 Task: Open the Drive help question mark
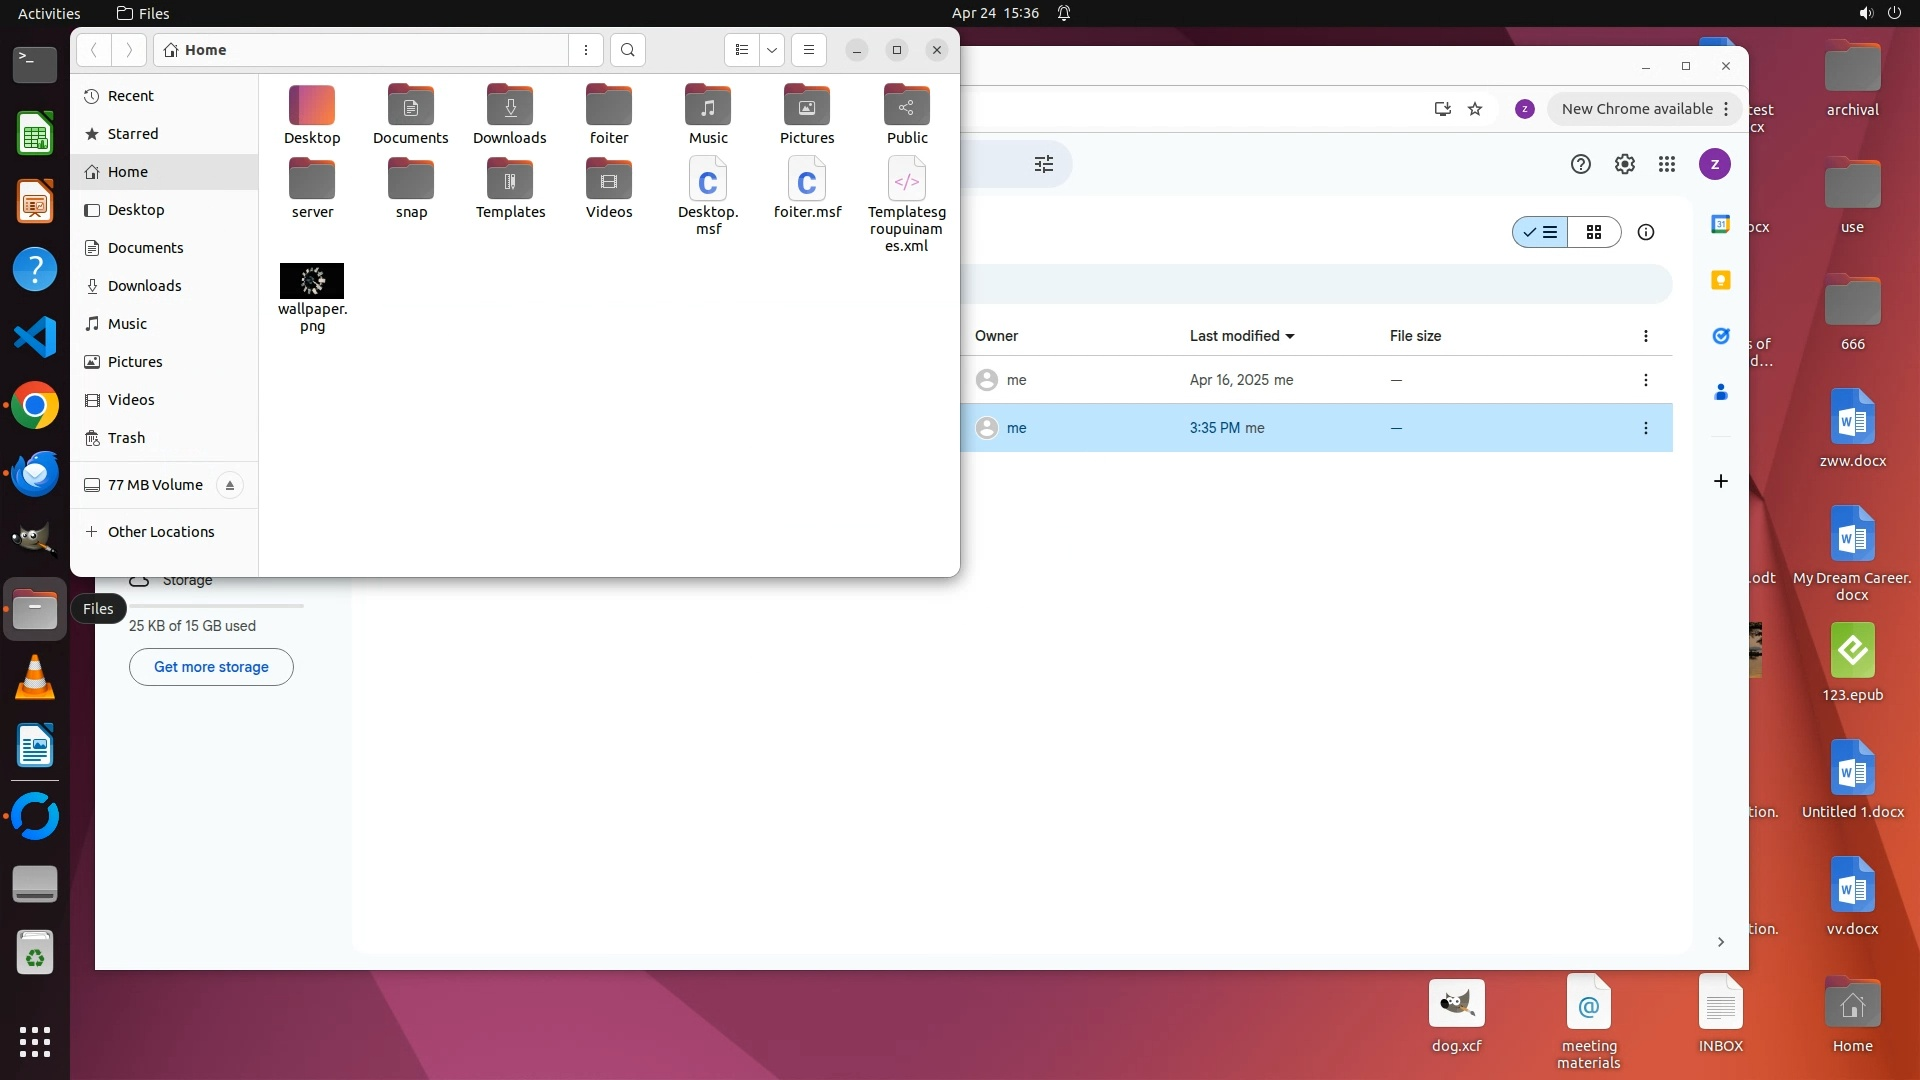click(1580, 165)
